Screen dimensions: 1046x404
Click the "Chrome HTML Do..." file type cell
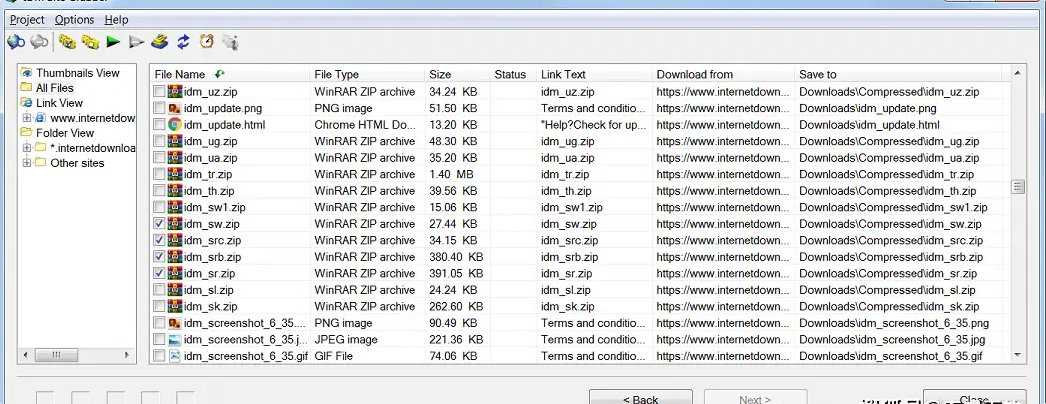[365, 125]
